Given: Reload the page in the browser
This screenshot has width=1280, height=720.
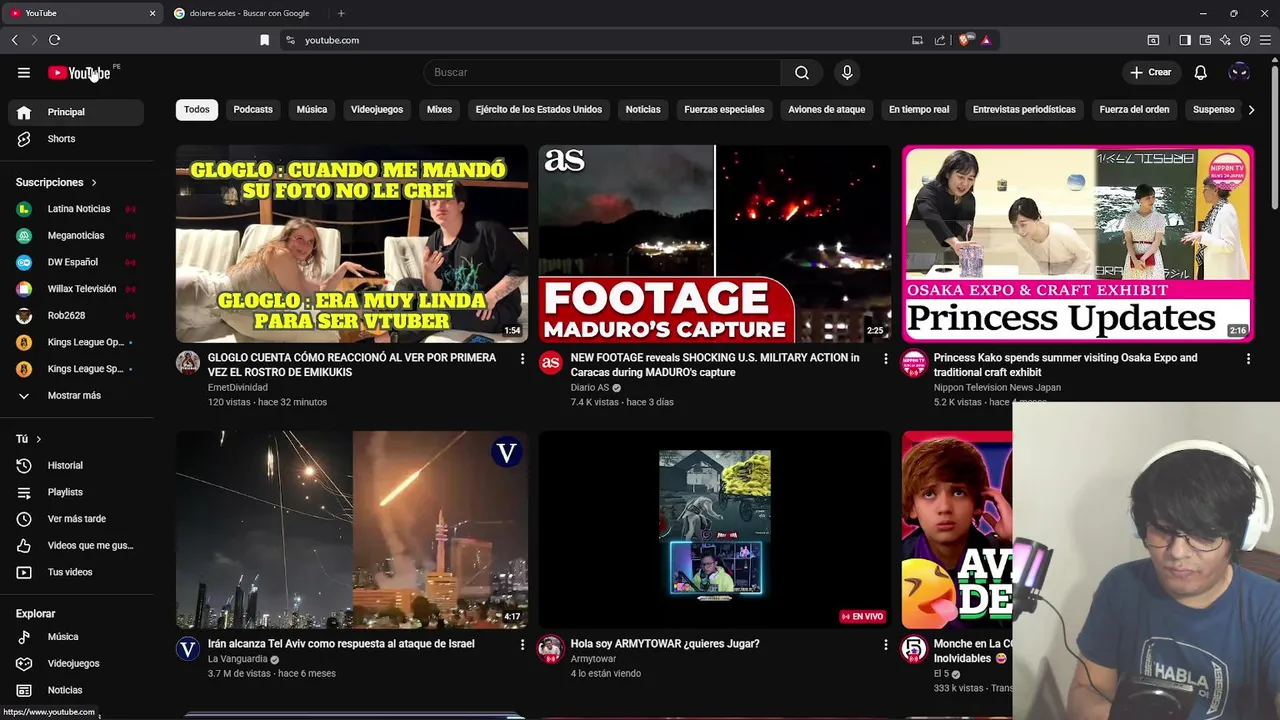Looking at the screenshot, I should (54, 40).
